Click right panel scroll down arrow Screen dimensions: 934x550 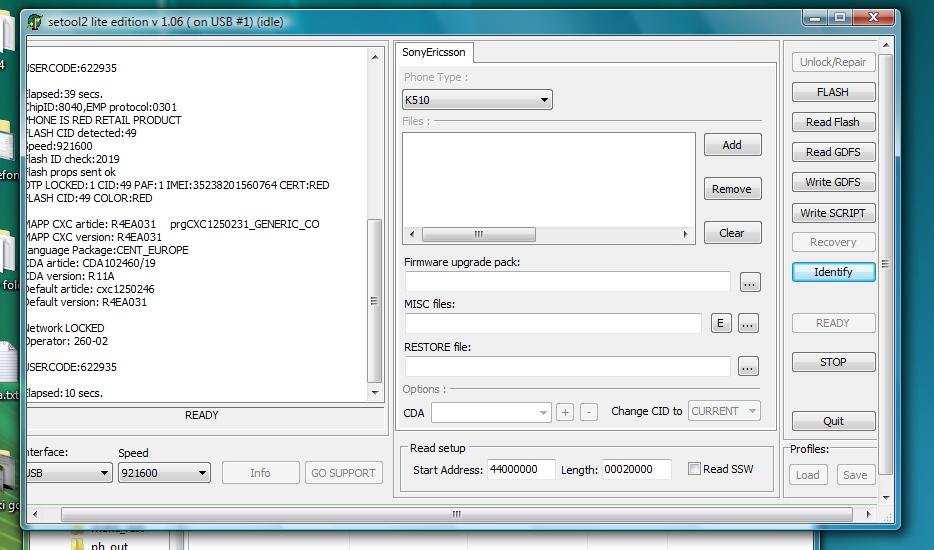[886, 498]
